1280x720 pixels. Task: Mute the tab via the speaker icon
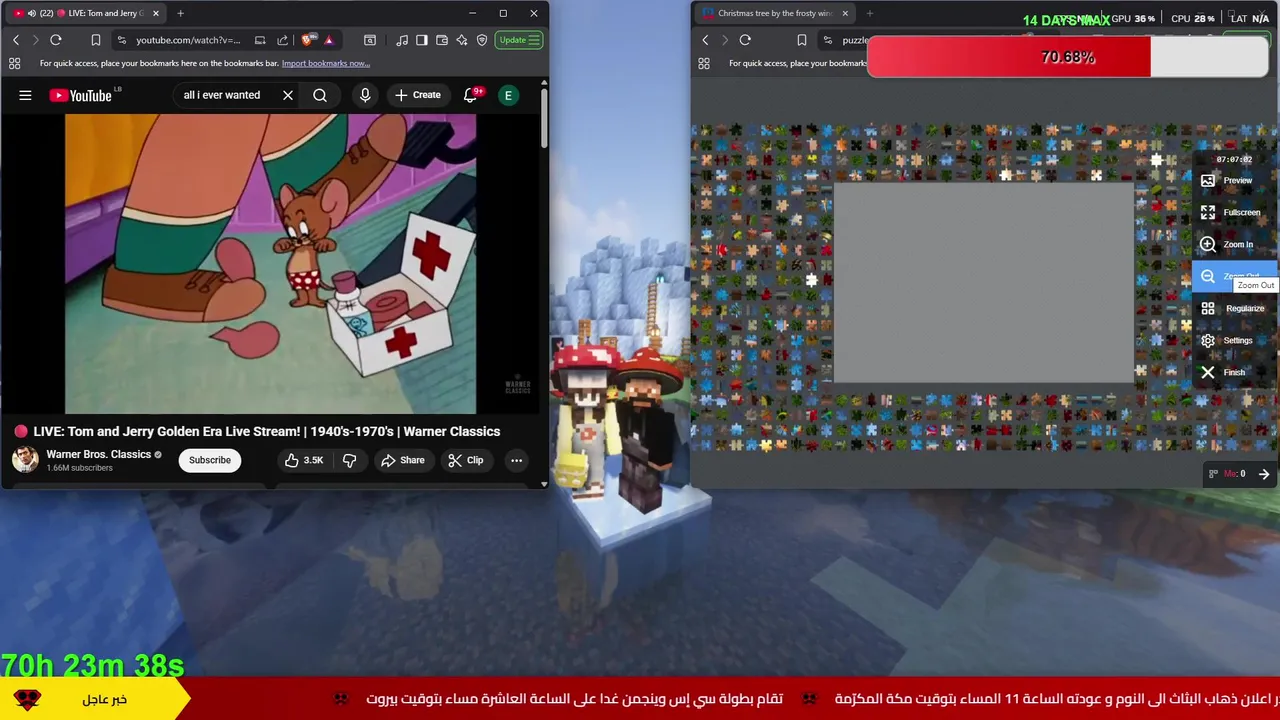(x=31, y=13)
